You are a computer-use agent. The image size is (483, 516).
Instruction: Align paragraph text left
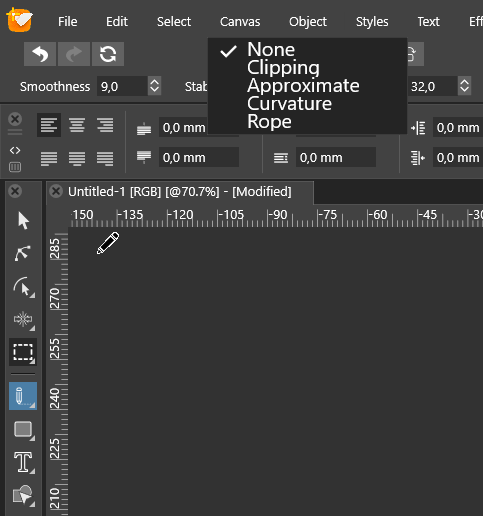point(49,125)
